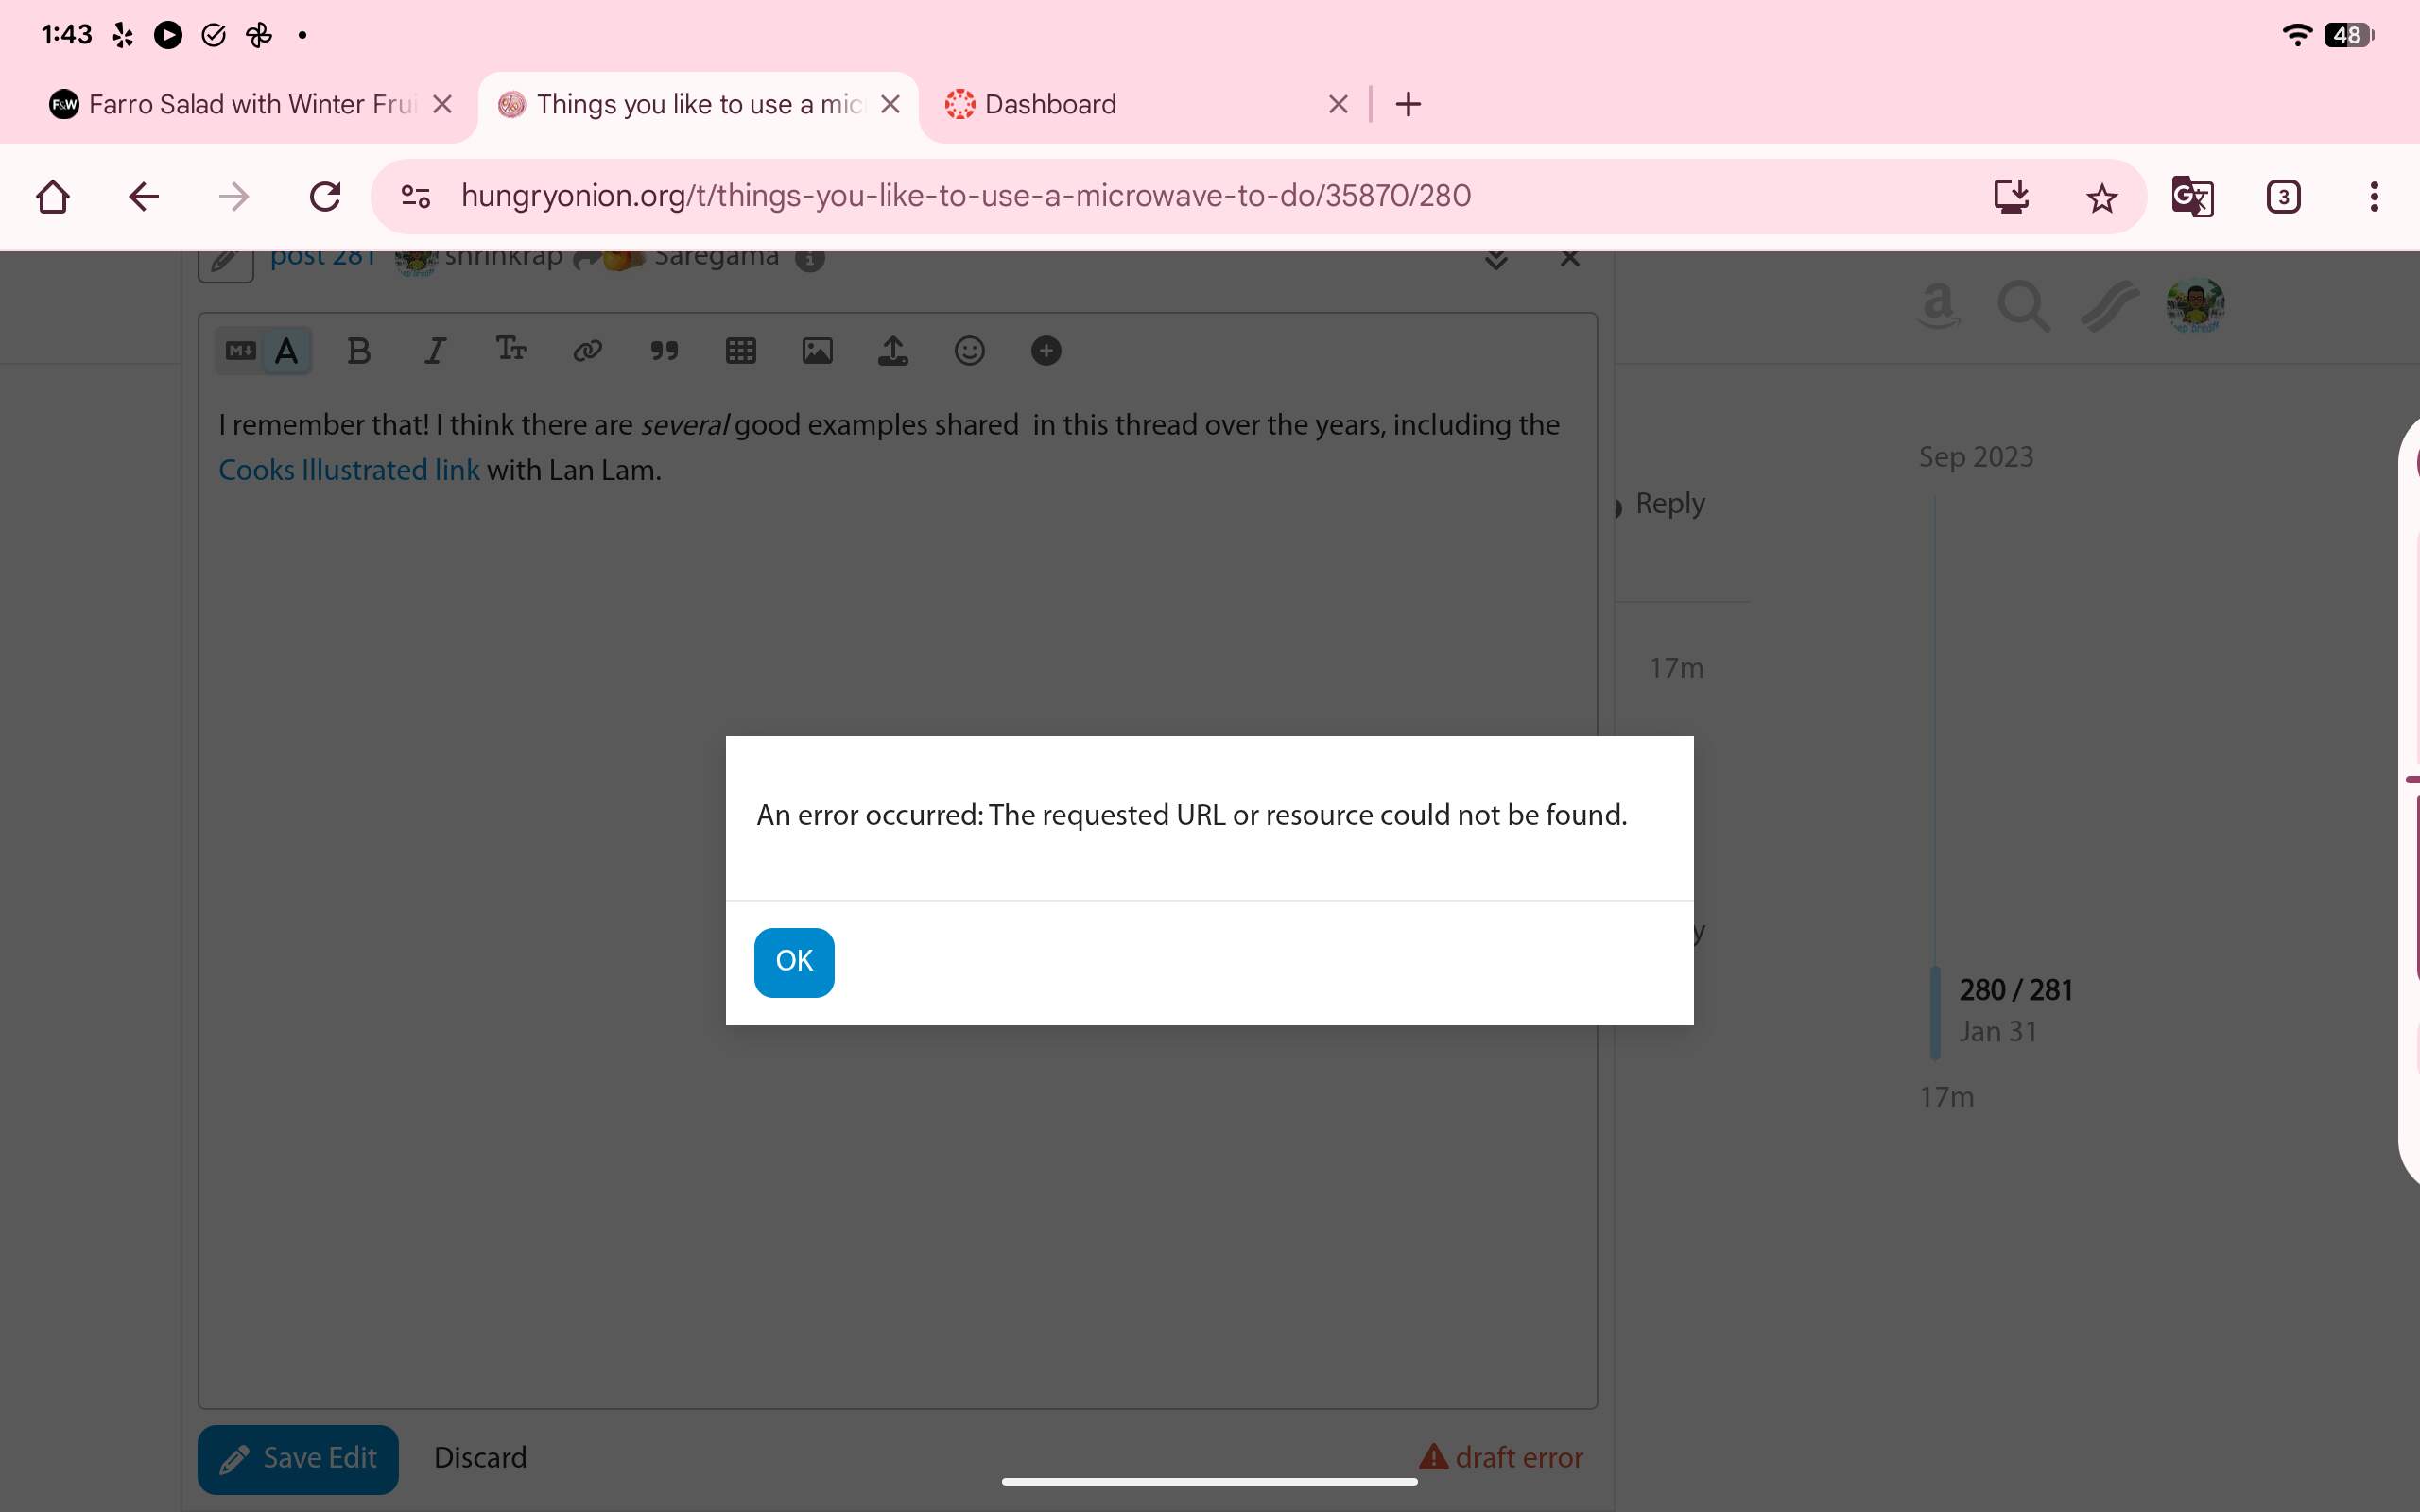
Task: Click the upload file icon
Action: coord(893,351)
